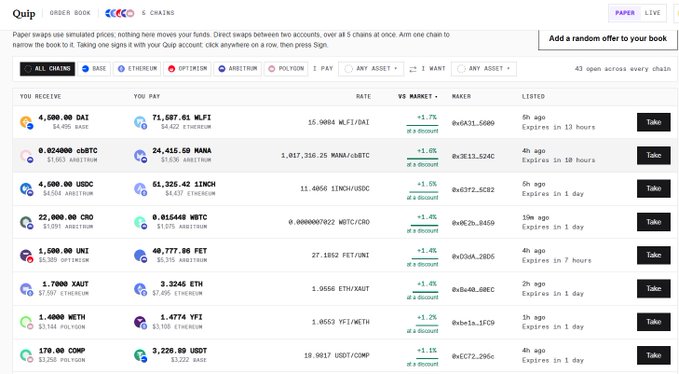Arm the ETHEREUM chain filter

(137, 69)
